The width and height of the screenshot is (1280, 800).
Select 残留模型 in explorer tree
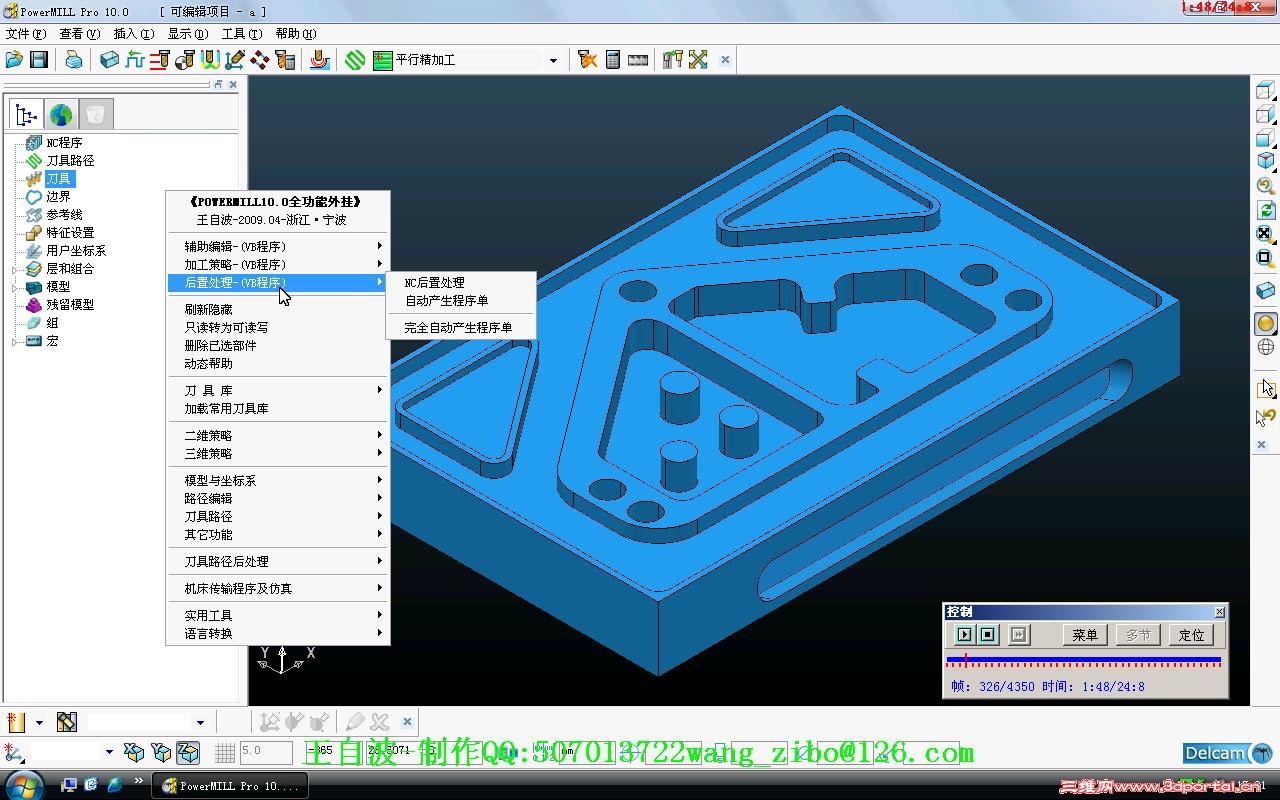coord(70,305)
